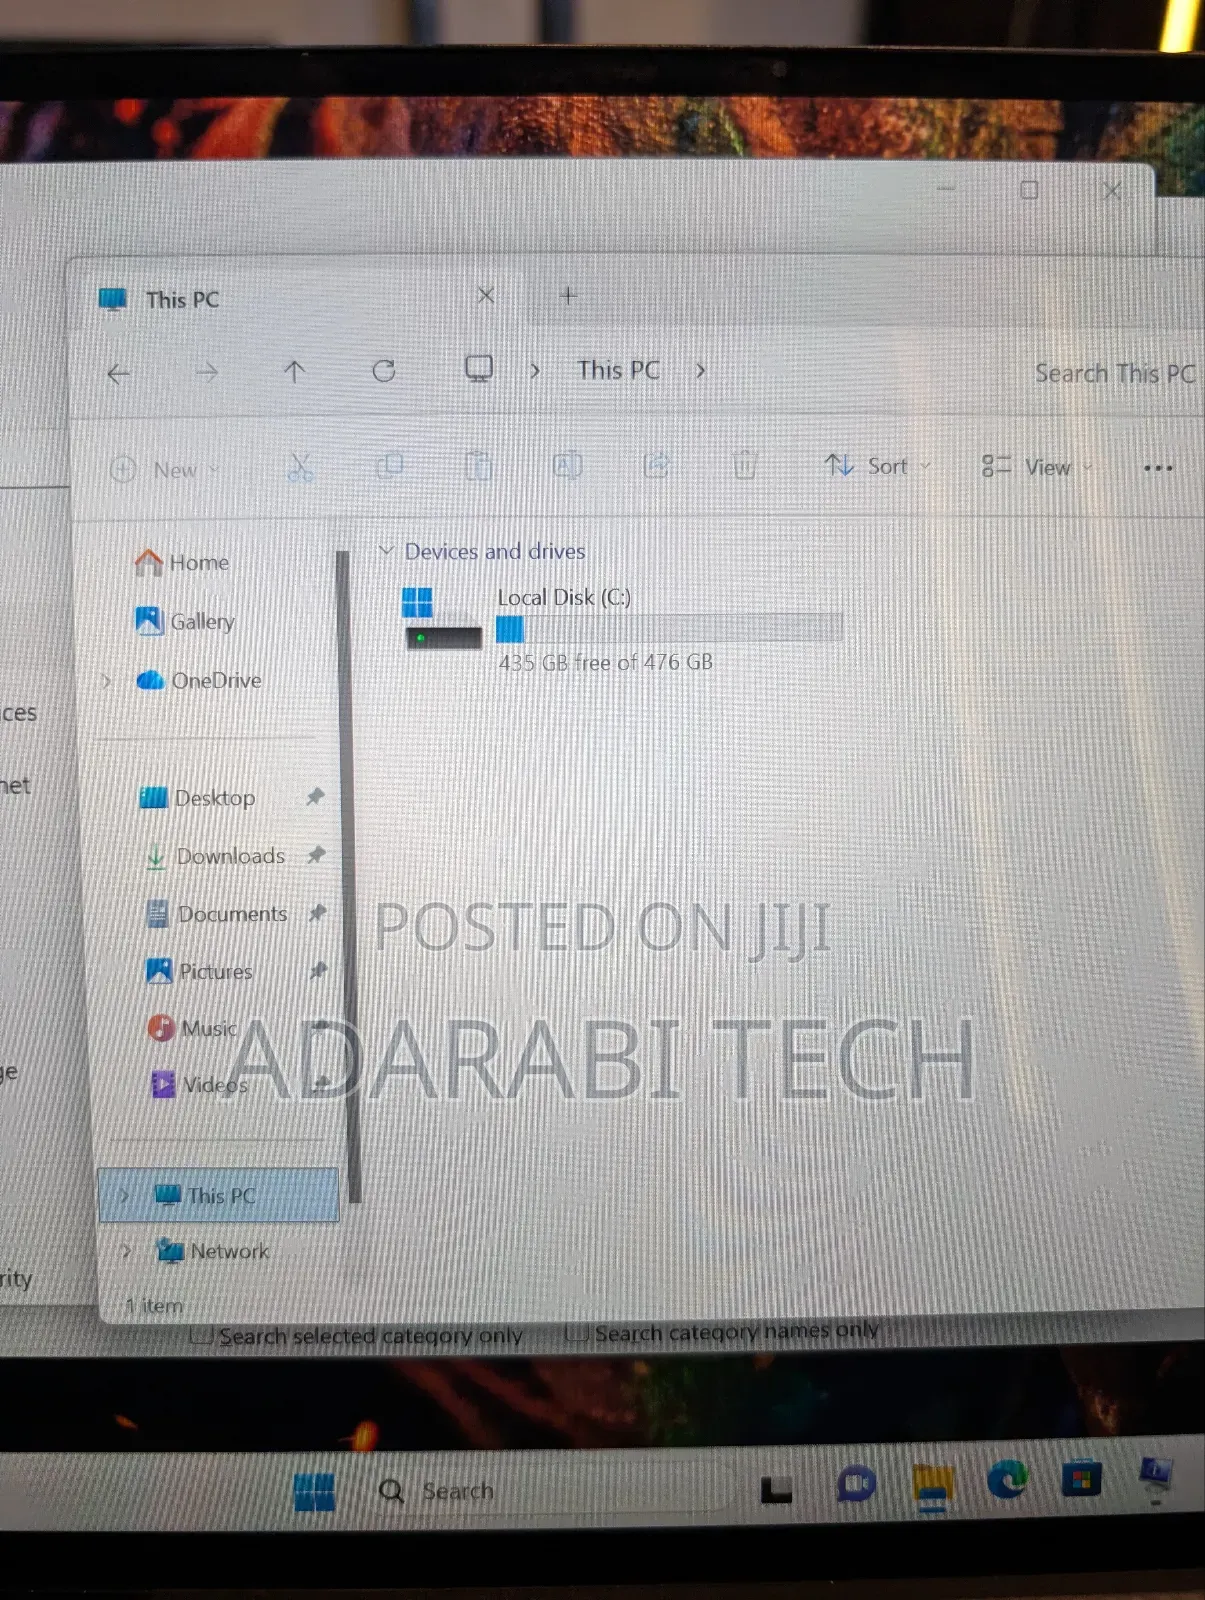Open the Videos folder in sidebar
This screenshot has width=1205, height=1600.
[198, 1084]
